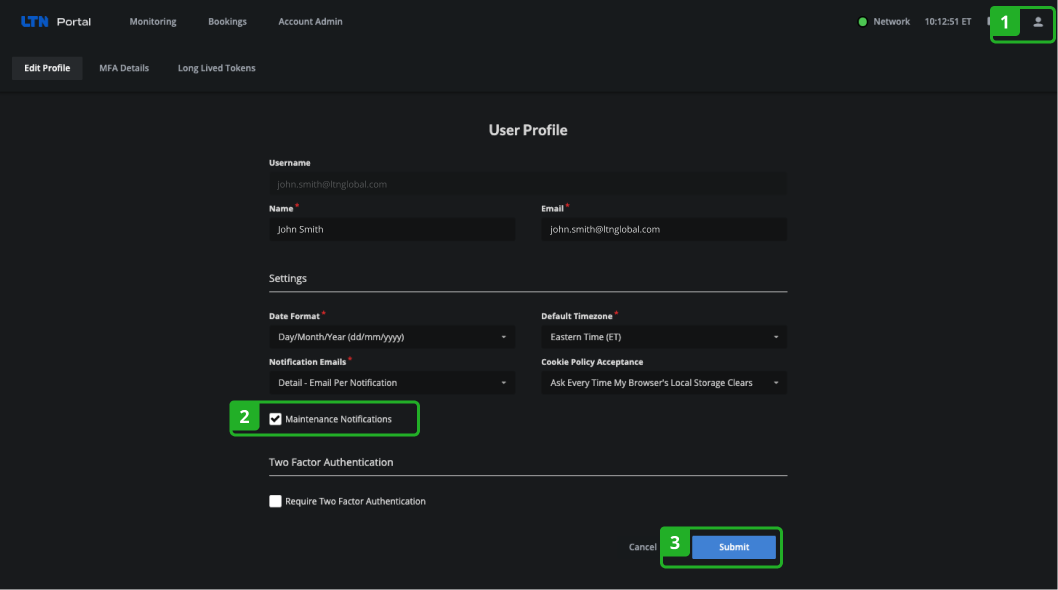Click the LTN Portal logo
1058x590 pixels.
[56, 22]
